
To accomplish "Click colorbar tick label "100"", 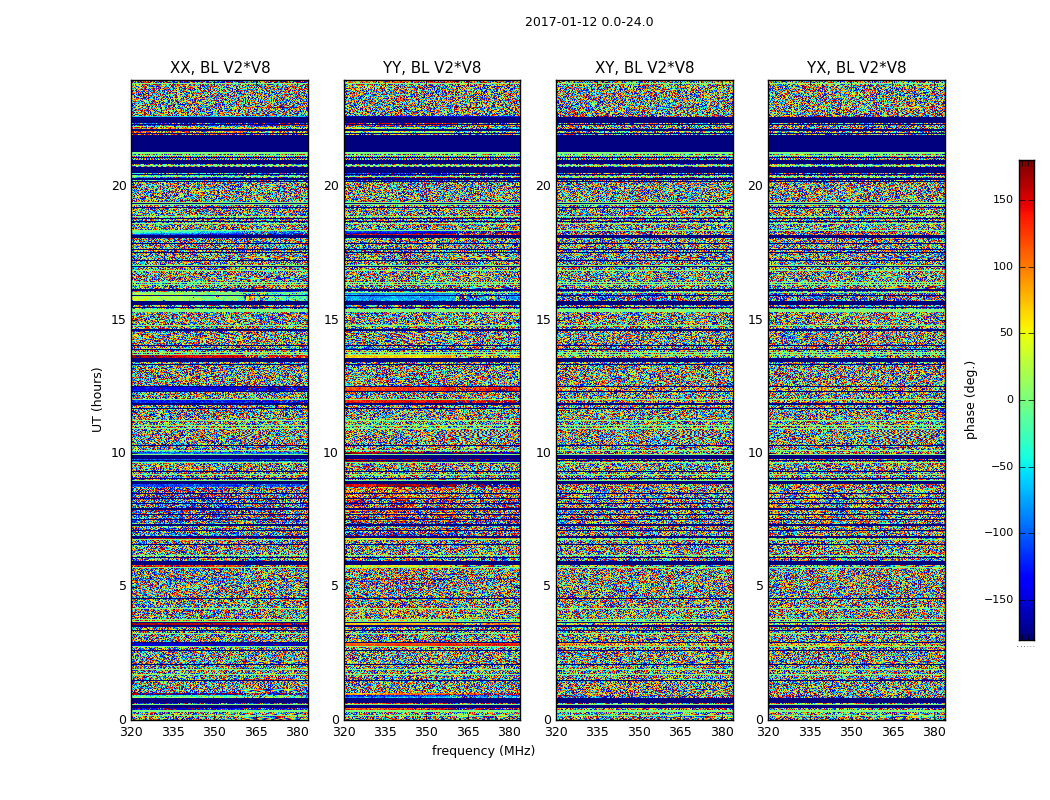I will (1003, 266).
